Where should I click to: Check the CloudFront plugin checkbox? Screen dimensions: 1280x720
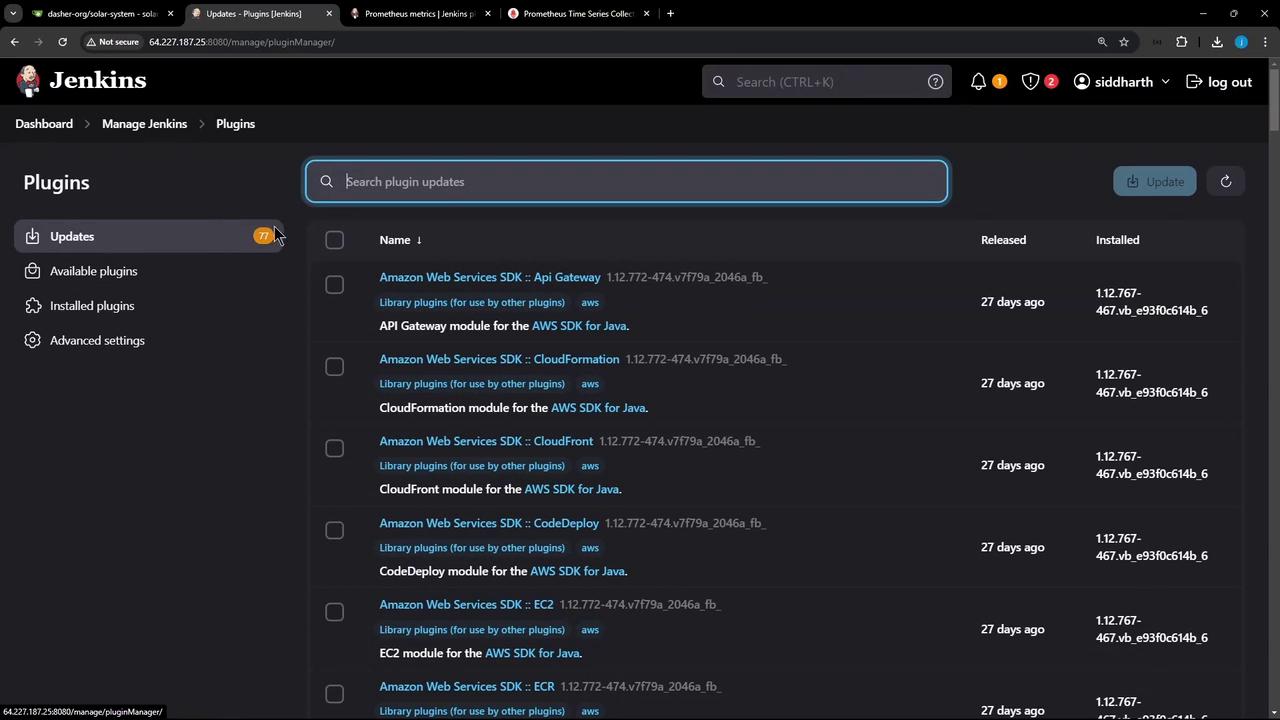pyautogui.click(x=334, y=449)
